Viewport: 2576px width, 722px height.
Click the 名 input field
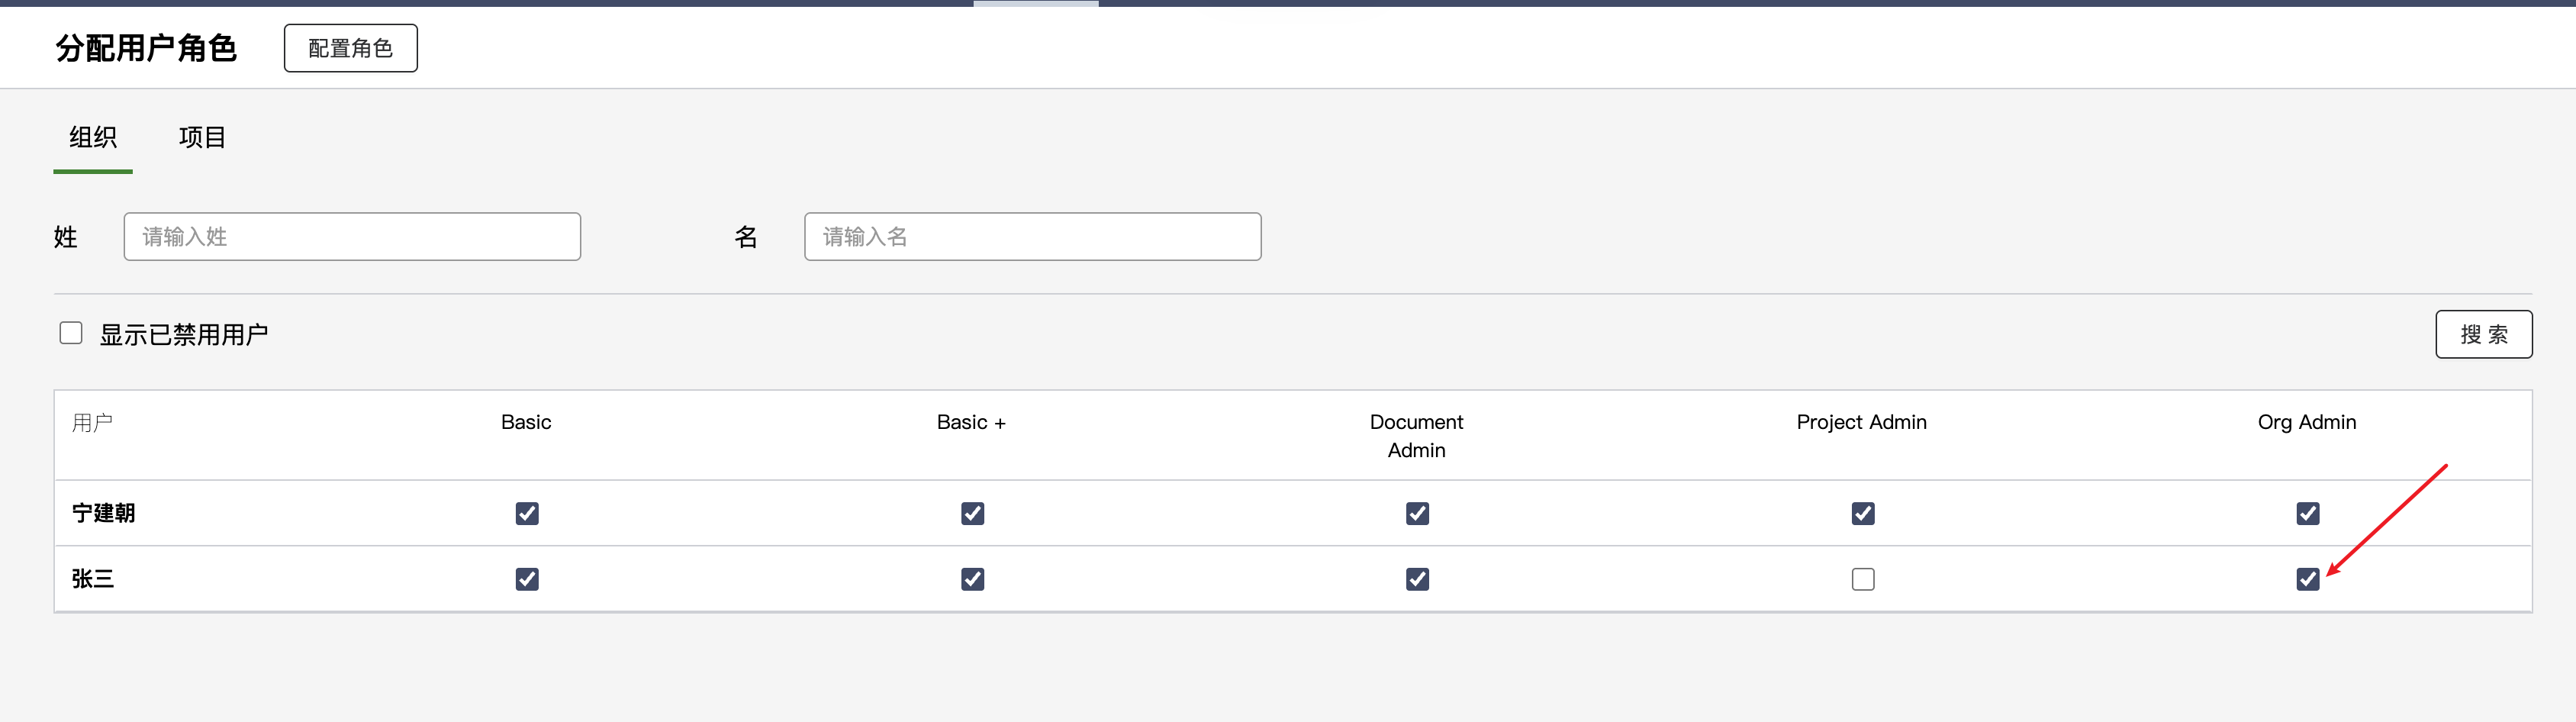(x=1032, y=237)
